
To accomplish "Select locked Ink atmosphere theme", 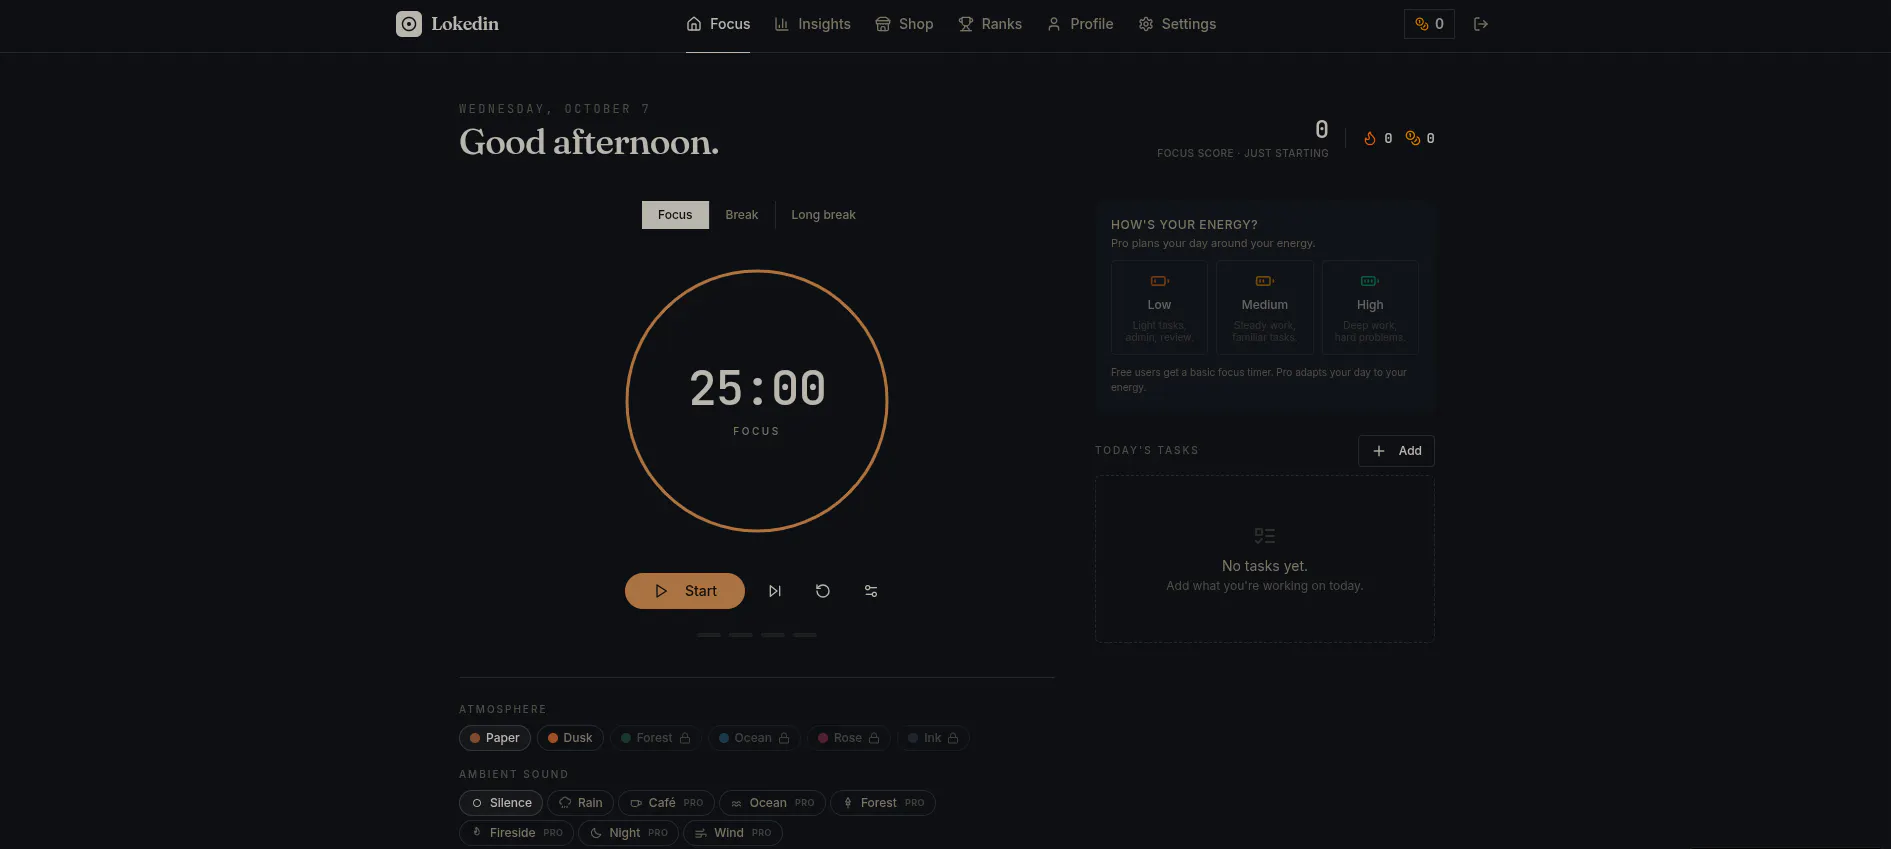I will click(933, 738).
